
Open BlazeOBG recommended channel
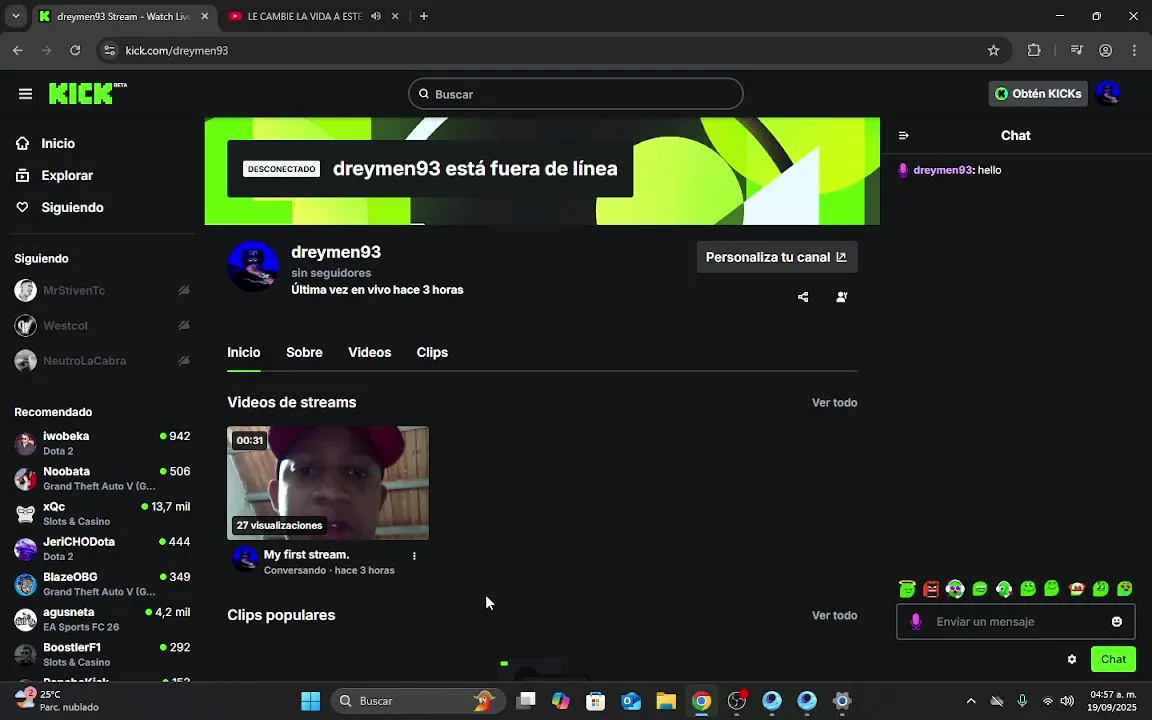point(102,584)
